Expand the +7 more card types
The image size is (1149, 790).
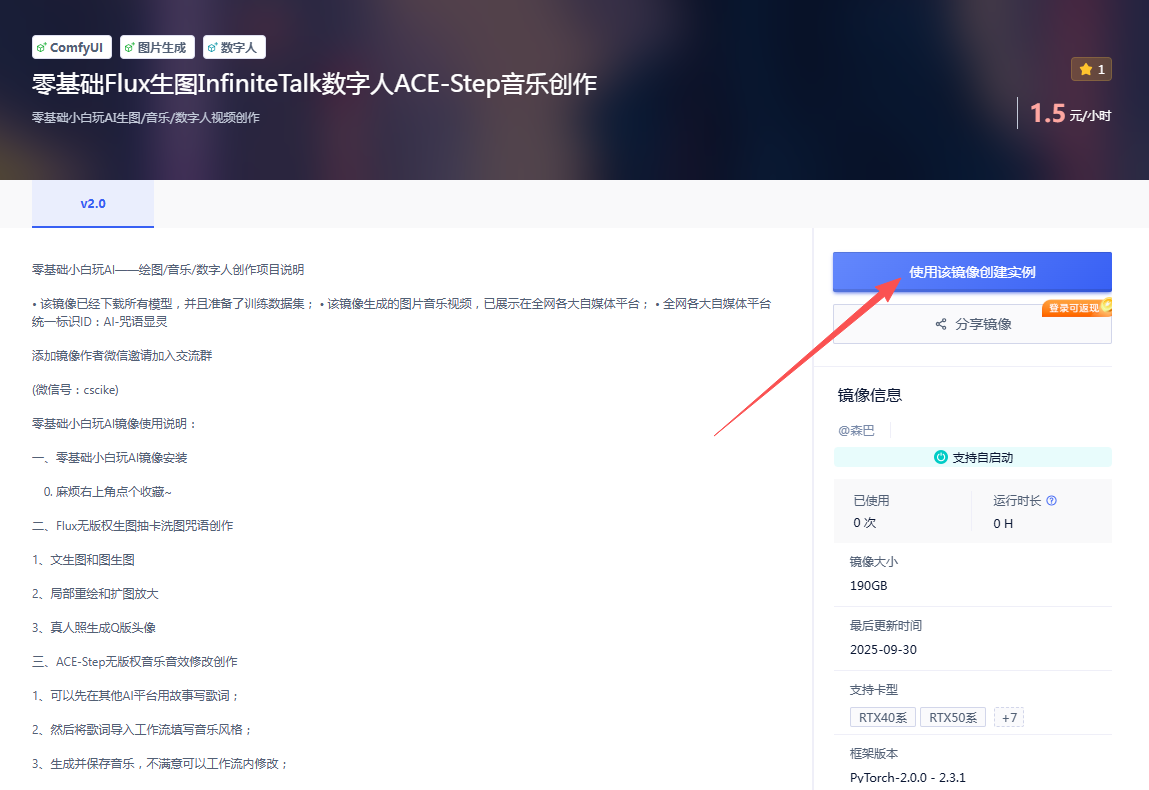1009,717
